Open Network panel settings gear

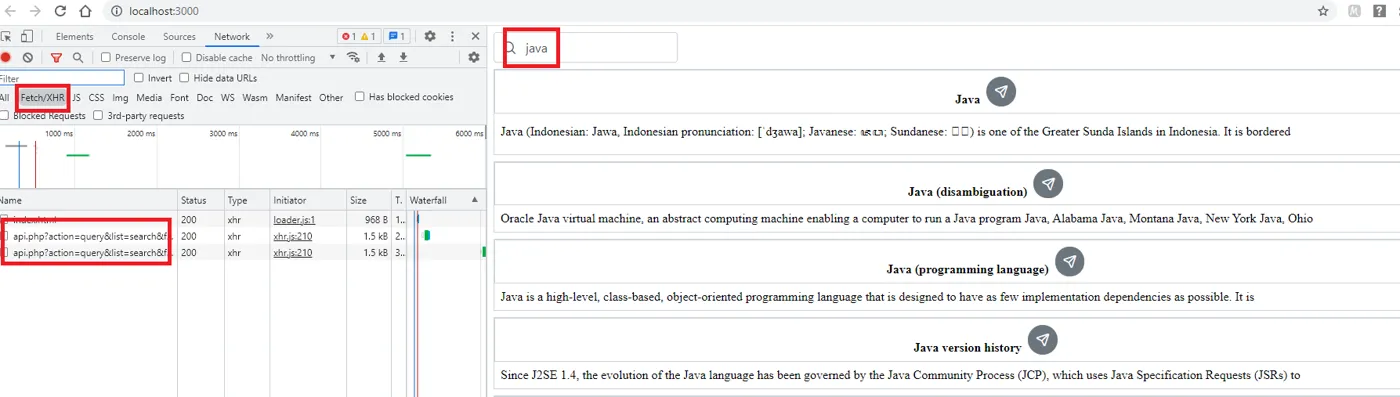(474, 57)
